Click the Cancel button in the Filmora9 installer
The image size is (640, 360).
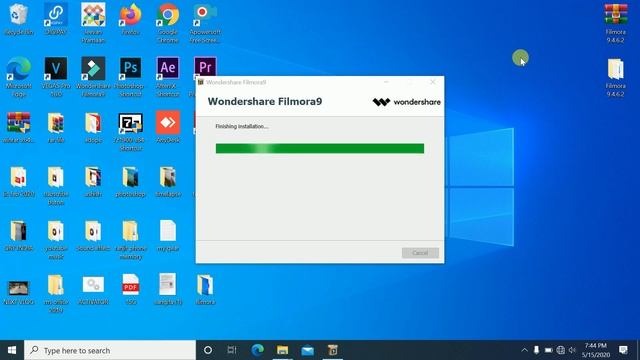(420, 253)
